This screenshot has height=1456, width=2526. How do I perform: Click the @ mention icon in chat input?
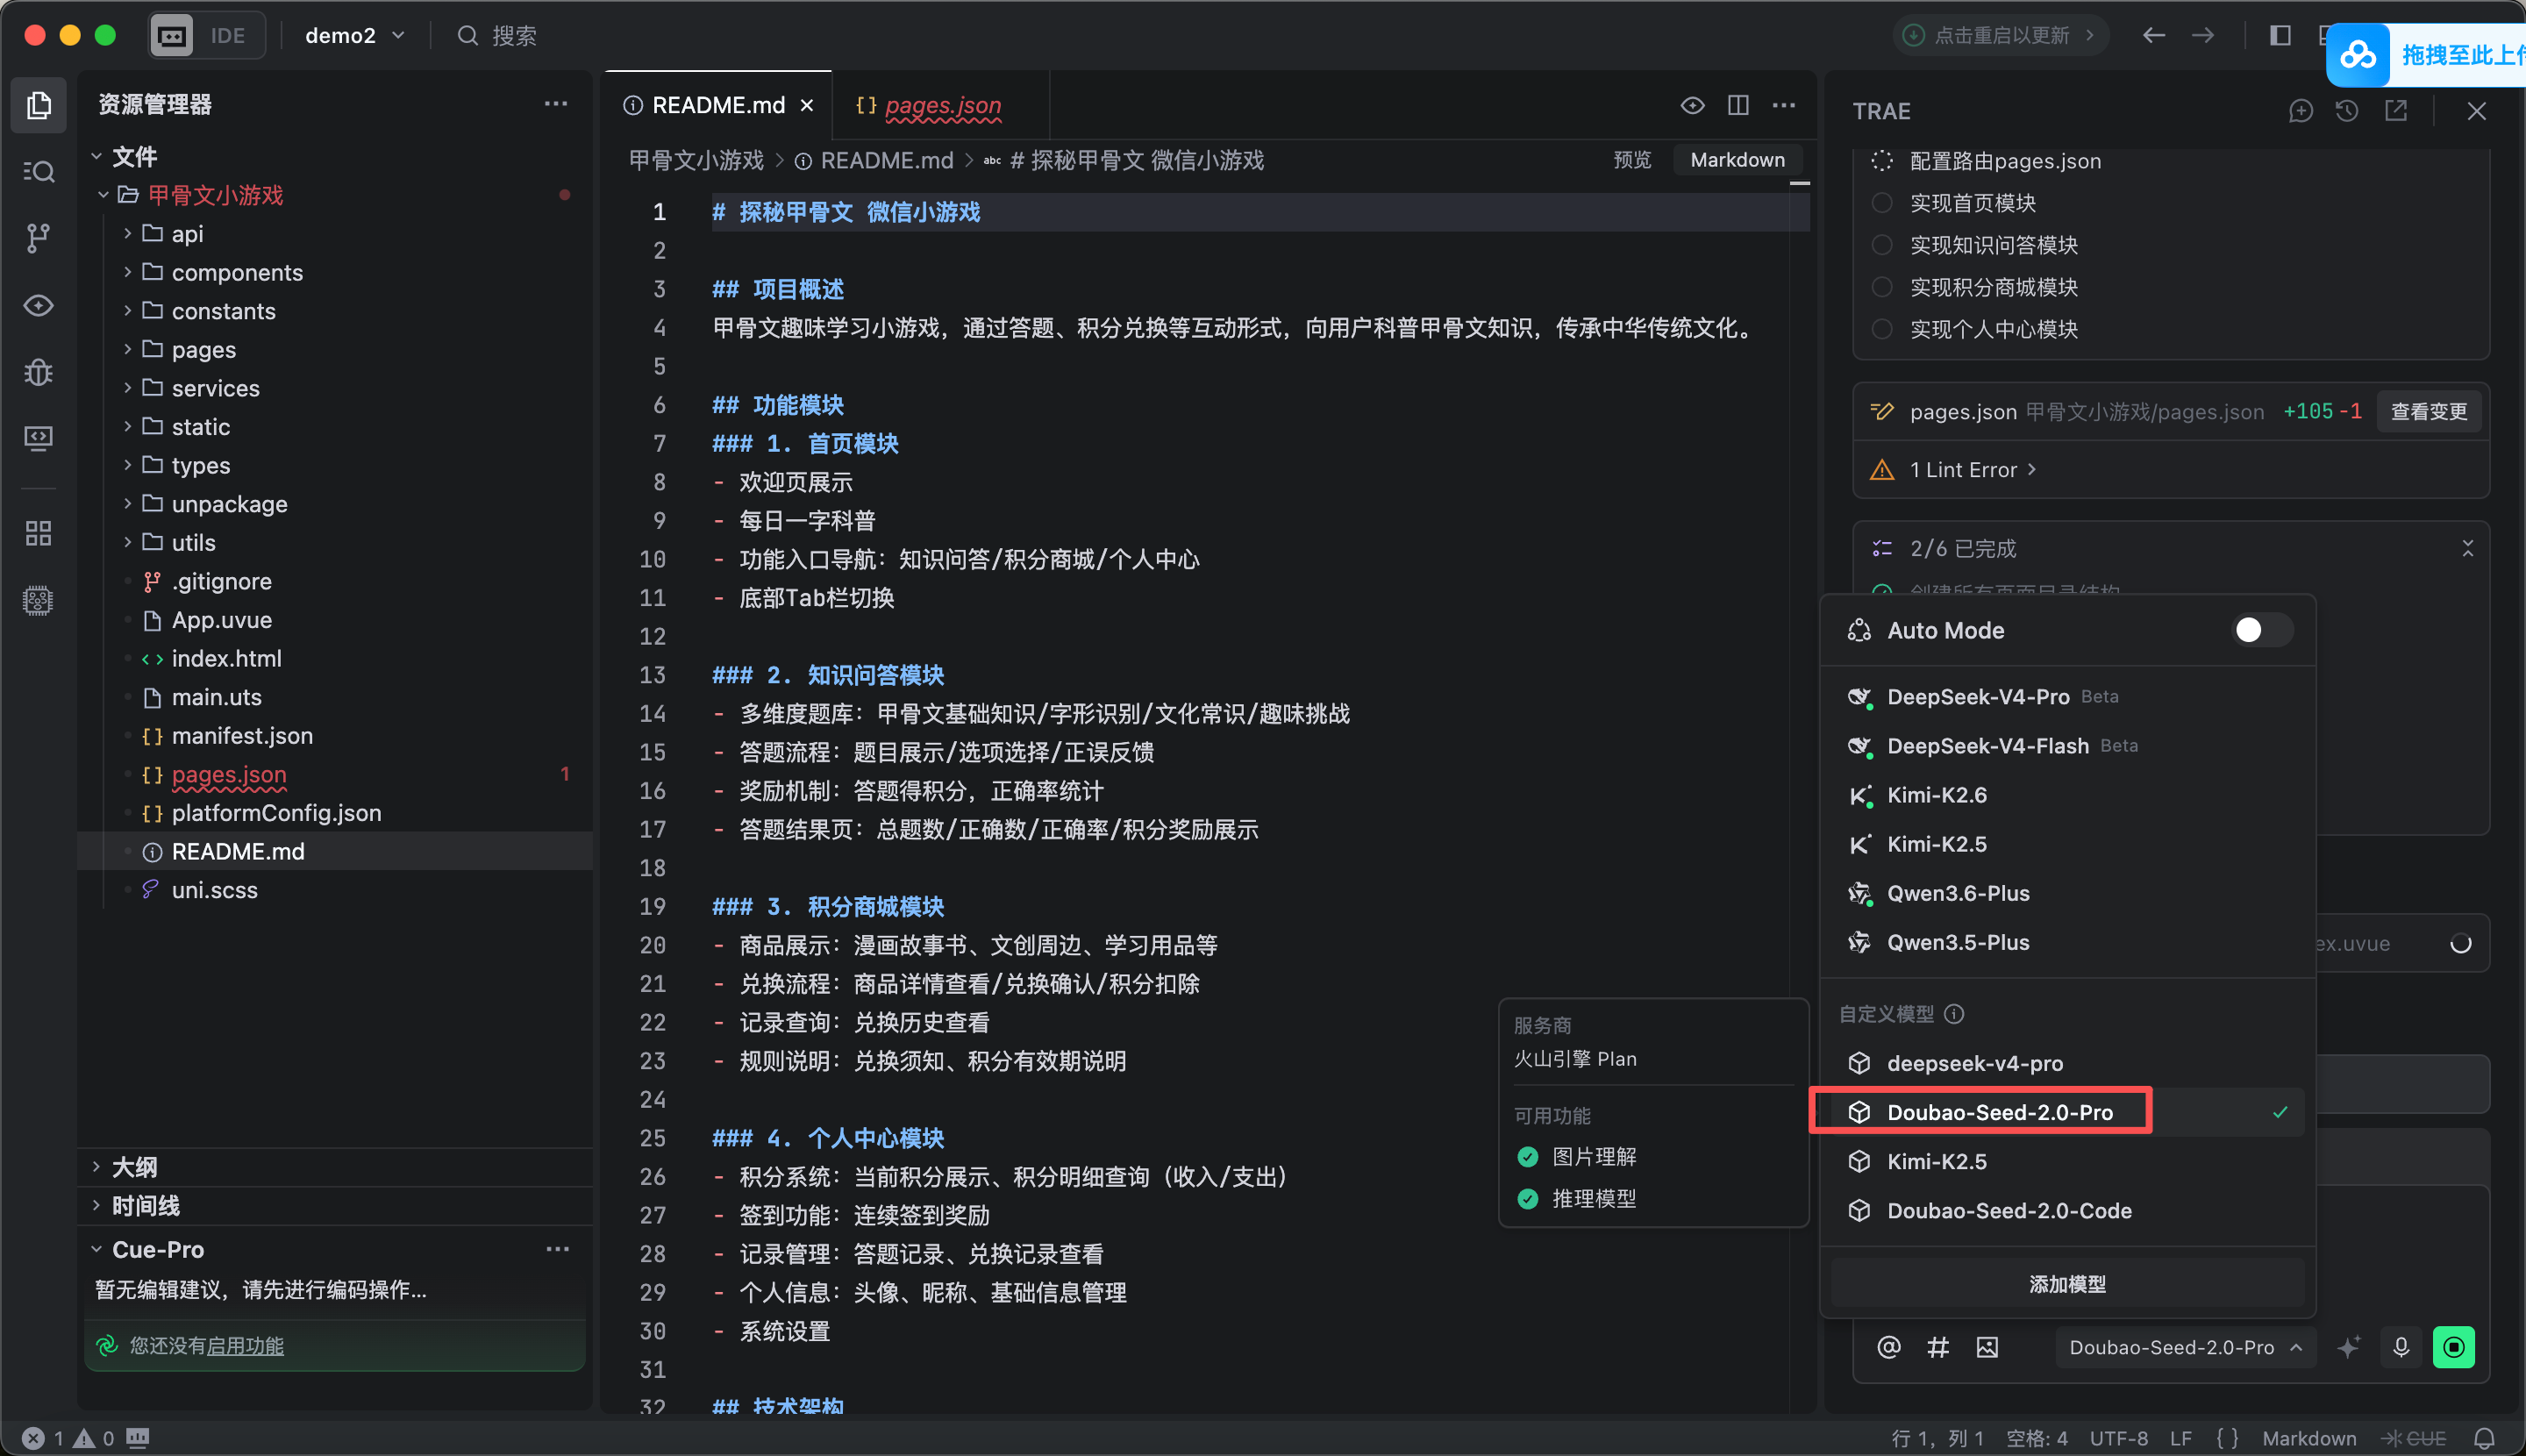(x=1888, y=1347)
